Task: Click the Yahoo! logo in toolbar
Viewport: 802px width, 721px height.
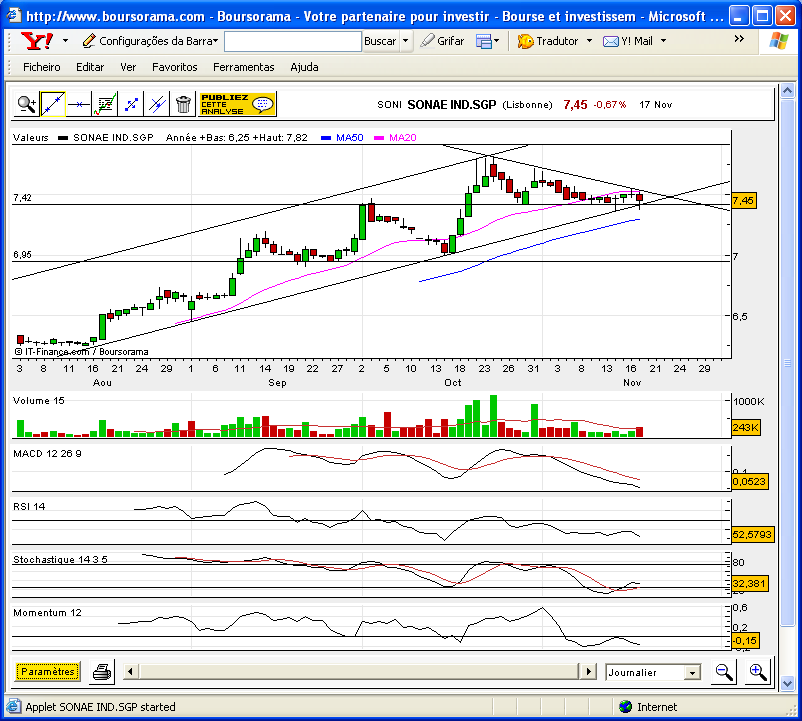Action: (37, 41)
